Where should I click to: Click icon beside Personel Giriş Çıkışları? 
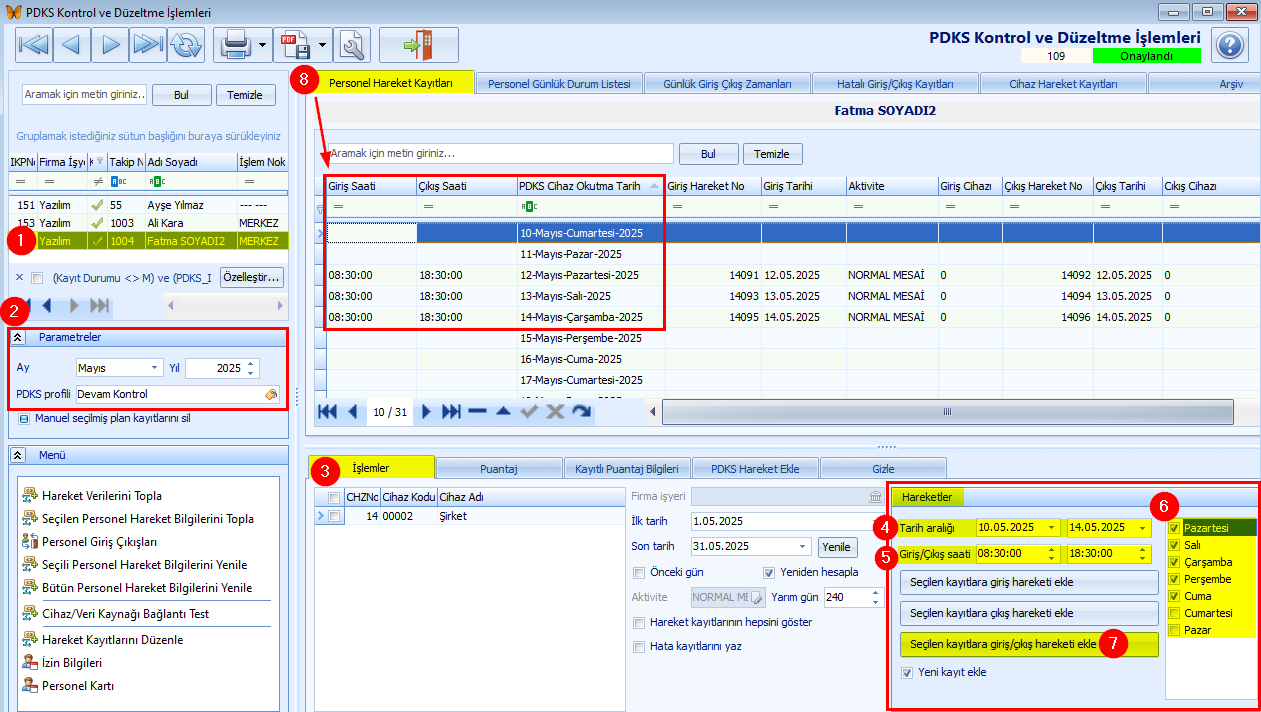point(30,542)
